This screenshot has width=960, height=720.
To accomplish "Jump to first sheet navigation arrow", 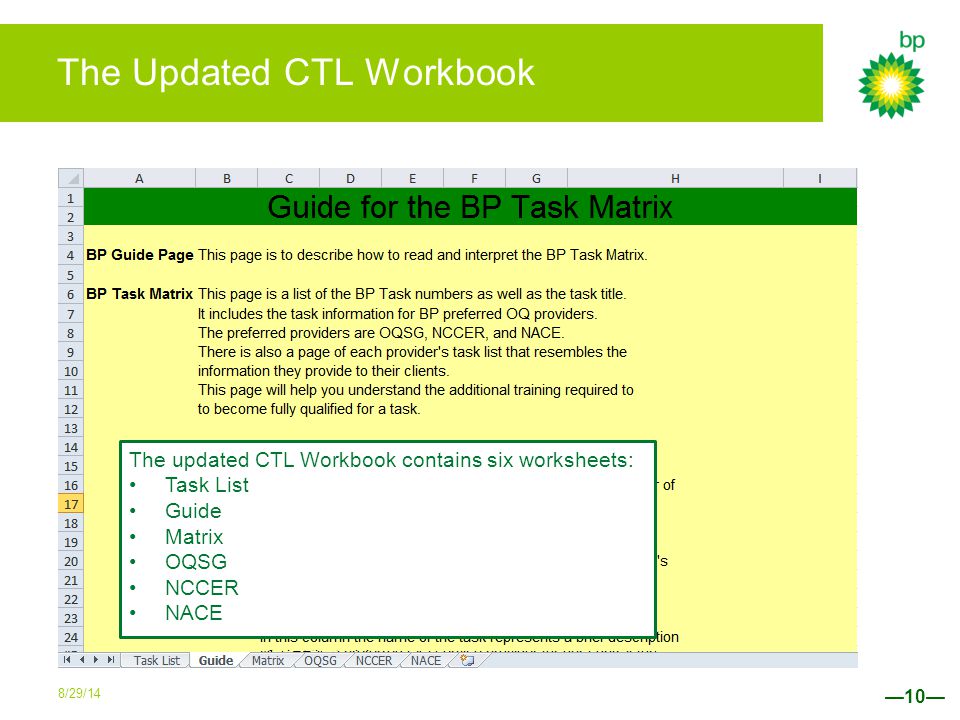I will click(x=67, y=660).
